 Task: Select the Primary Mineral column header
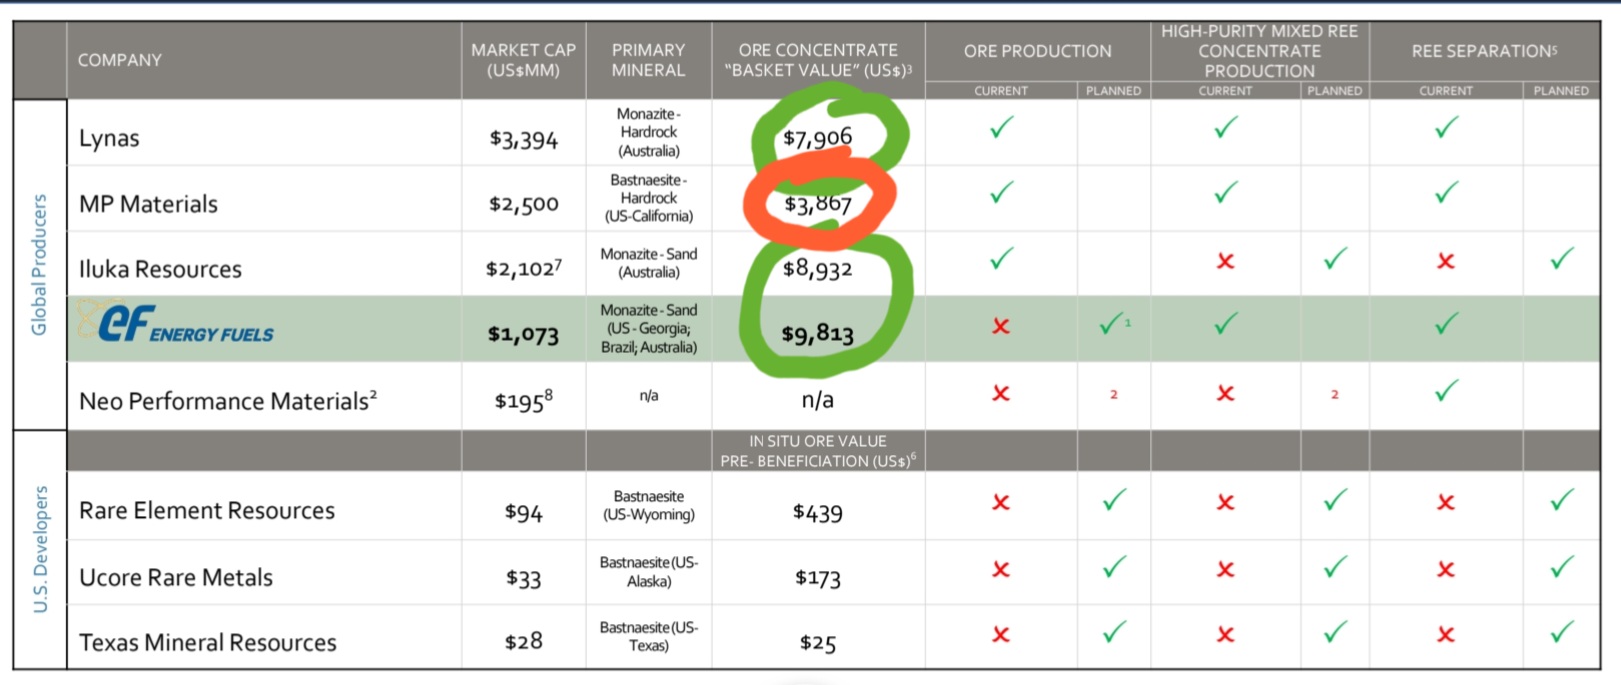(648, 60)
